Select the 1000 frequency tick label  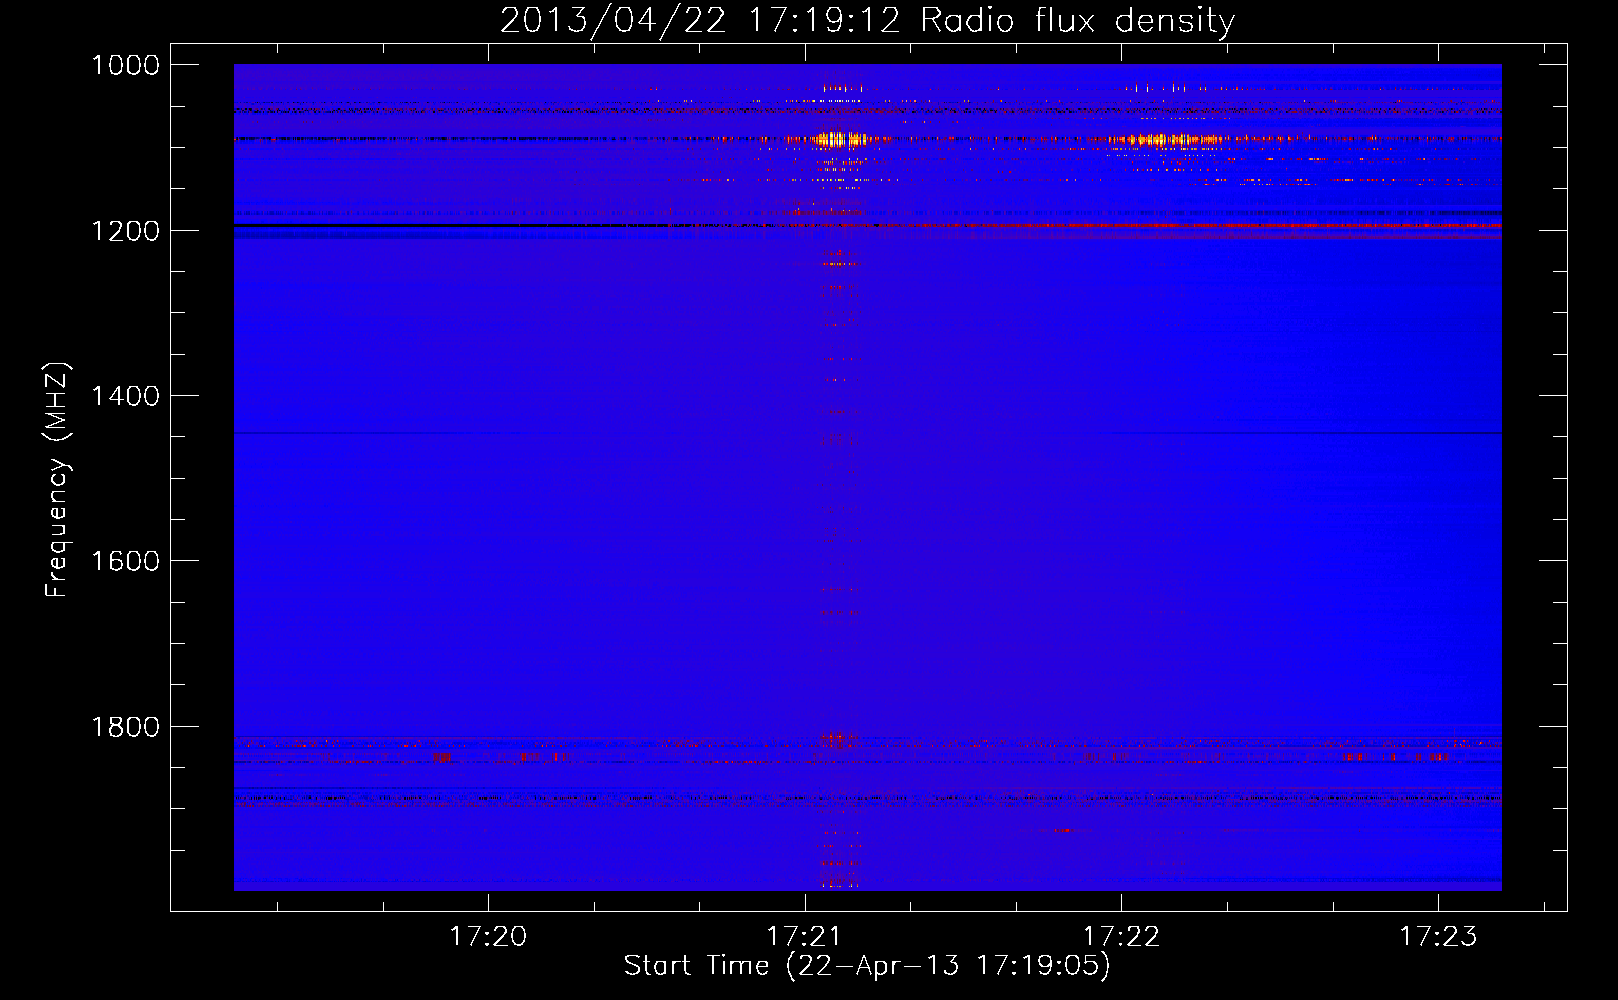tap(125, 65)
